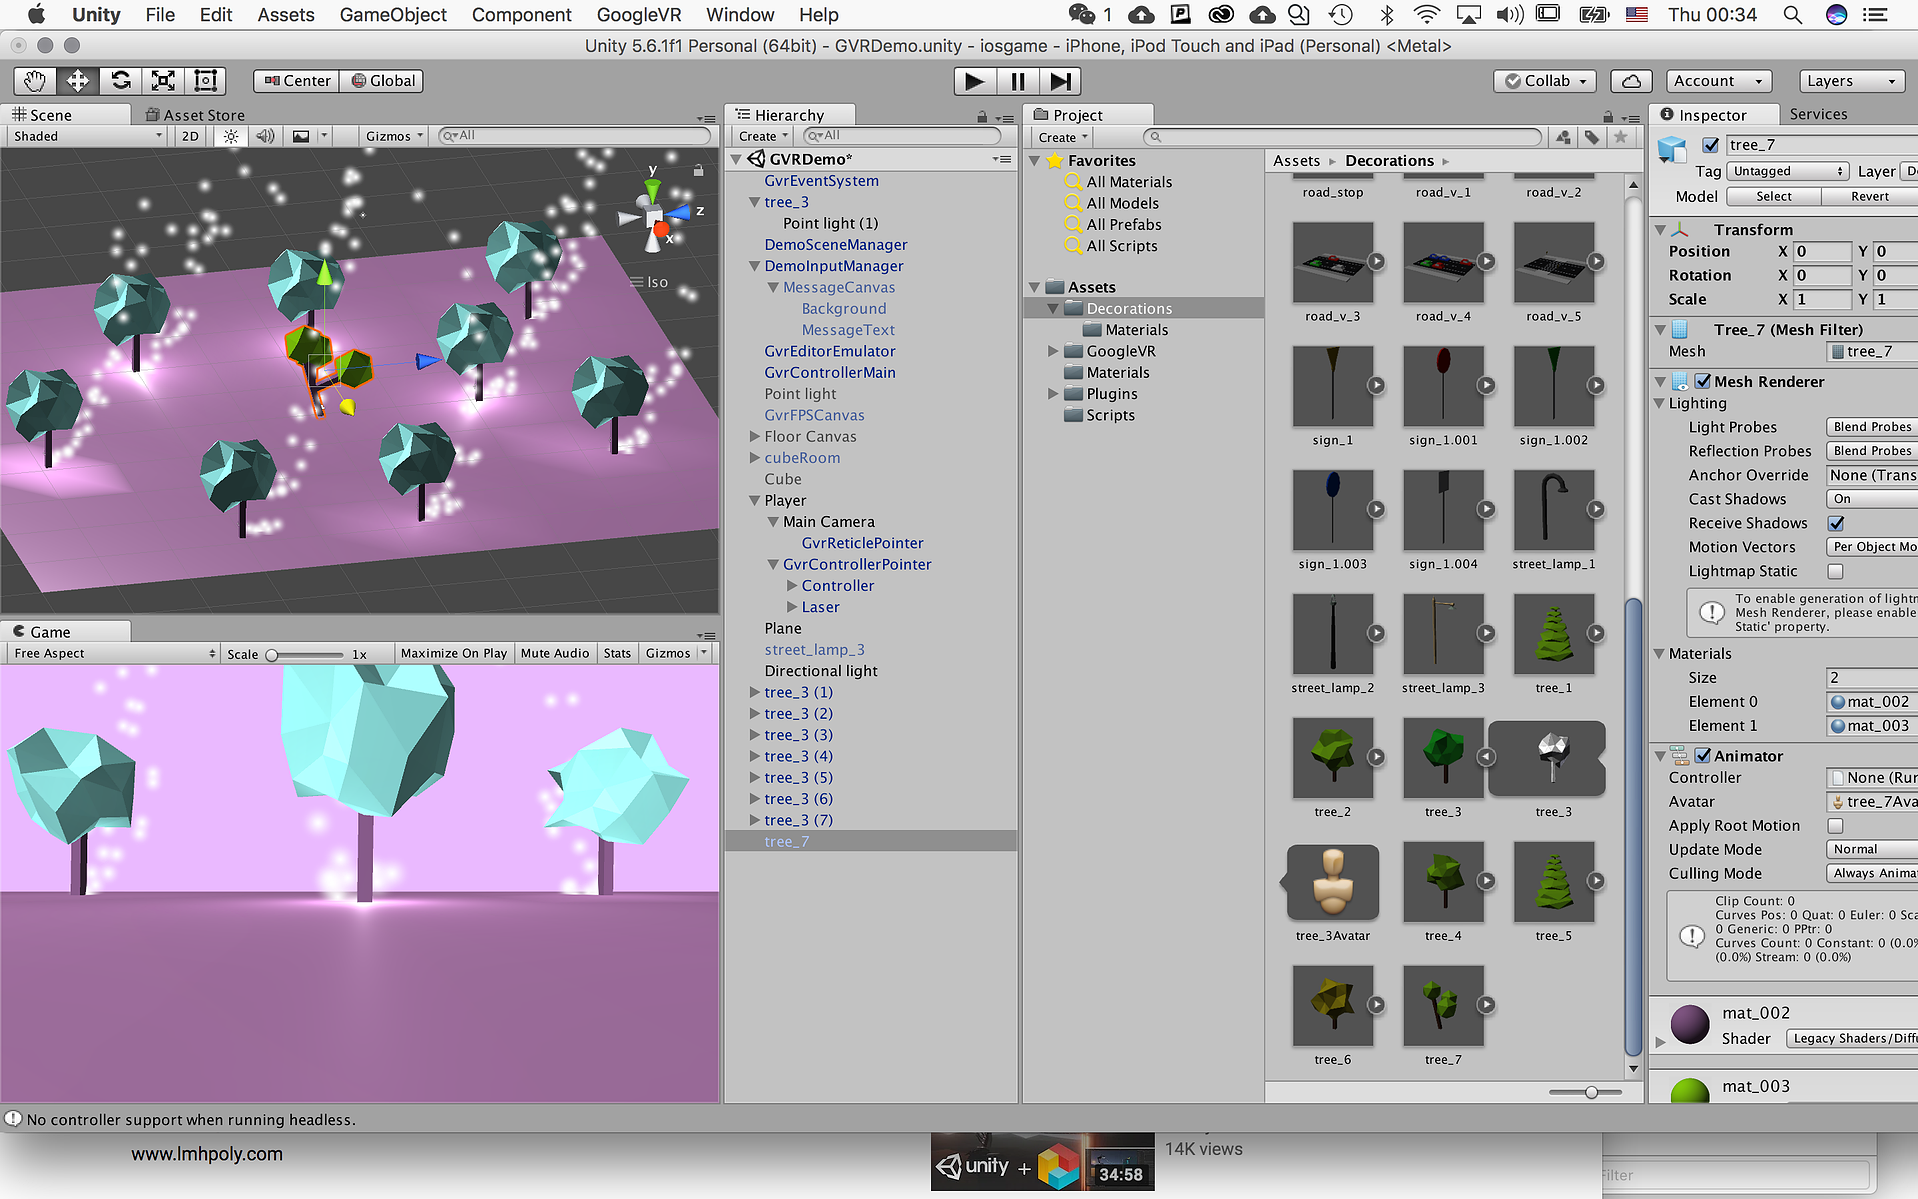Image resolution: width=1918 pixels, height=1199 pixels.
Task: Expand tree_2 asset arrow
Action: pos(1377,757)
